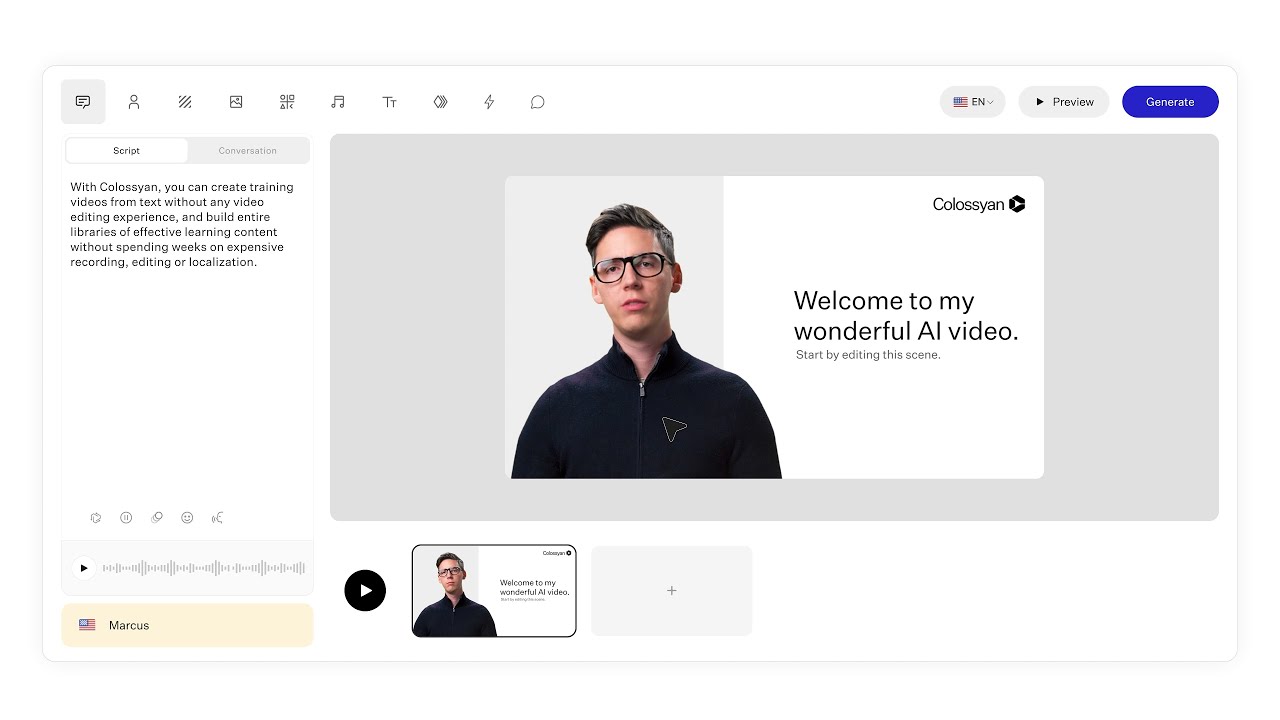Screen dimensions: 1280x720
Task: Expand the EN language dropdown
Action: click(x=973, y=102)
